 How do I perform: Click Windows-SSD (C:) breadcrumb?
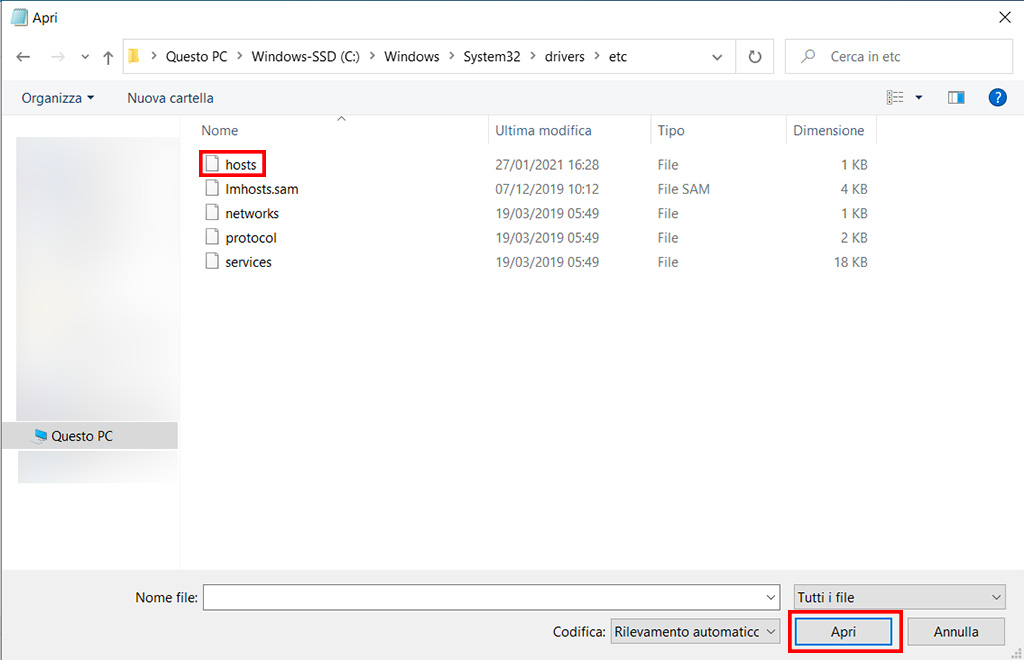pos(306,57)
